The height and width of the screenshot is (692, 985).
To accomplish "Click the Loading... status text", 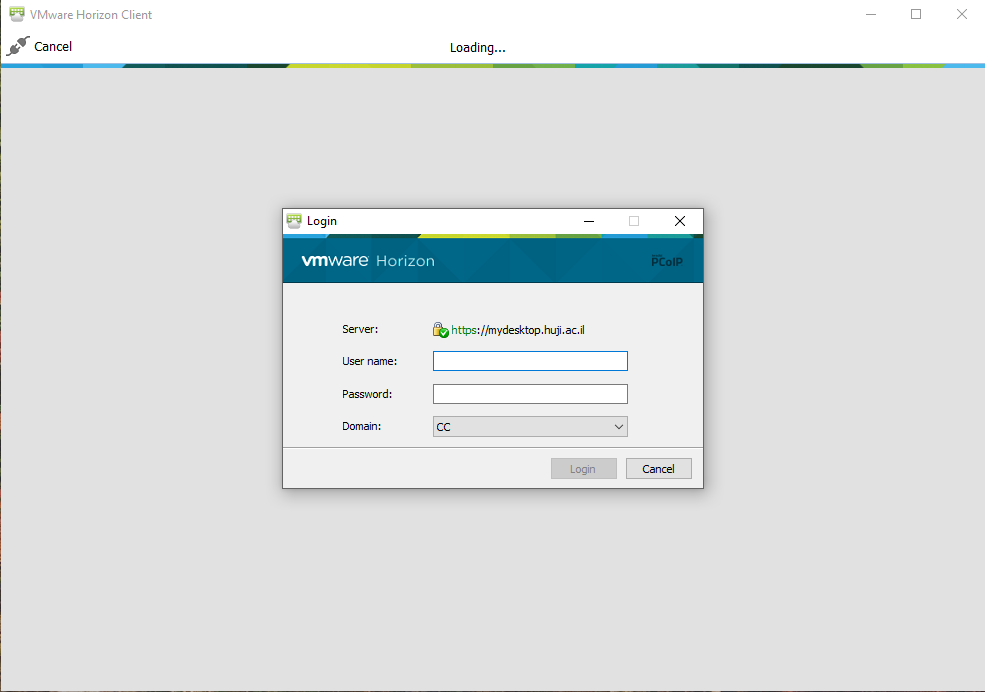I will point(477,48).
